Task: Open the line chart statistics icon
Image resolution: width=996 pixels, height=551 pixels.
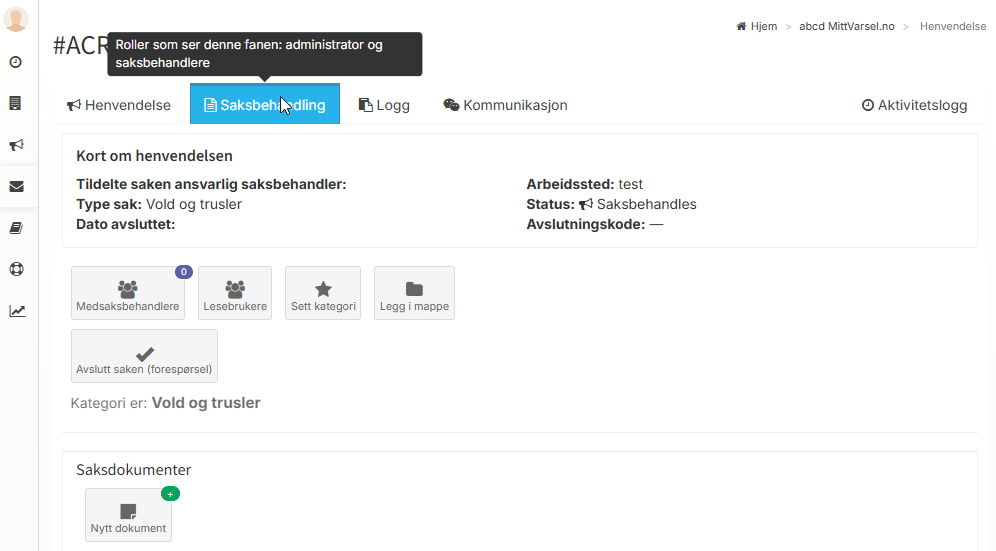Action: pos(16,311)
